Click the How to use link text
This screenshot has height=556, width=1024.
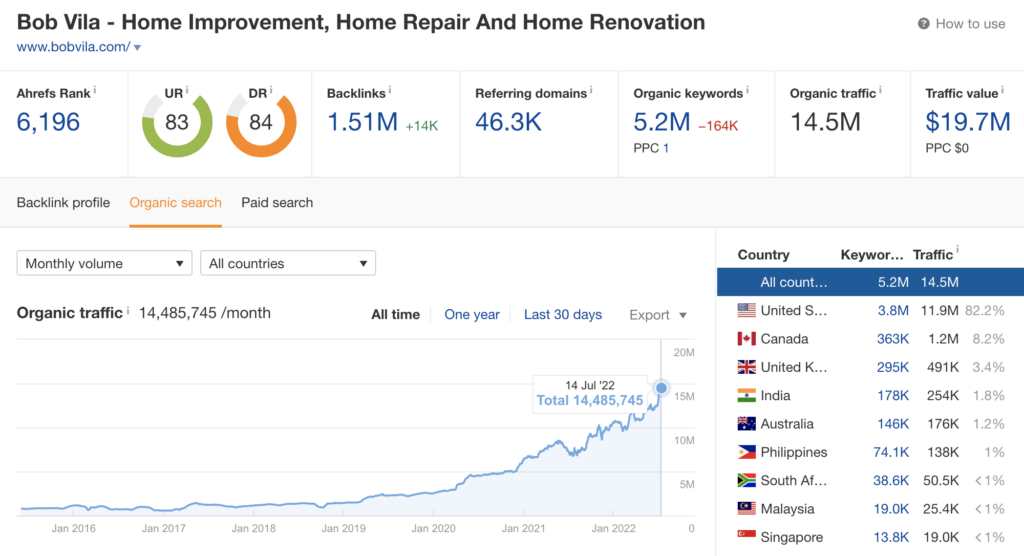[x=970, y=24]
